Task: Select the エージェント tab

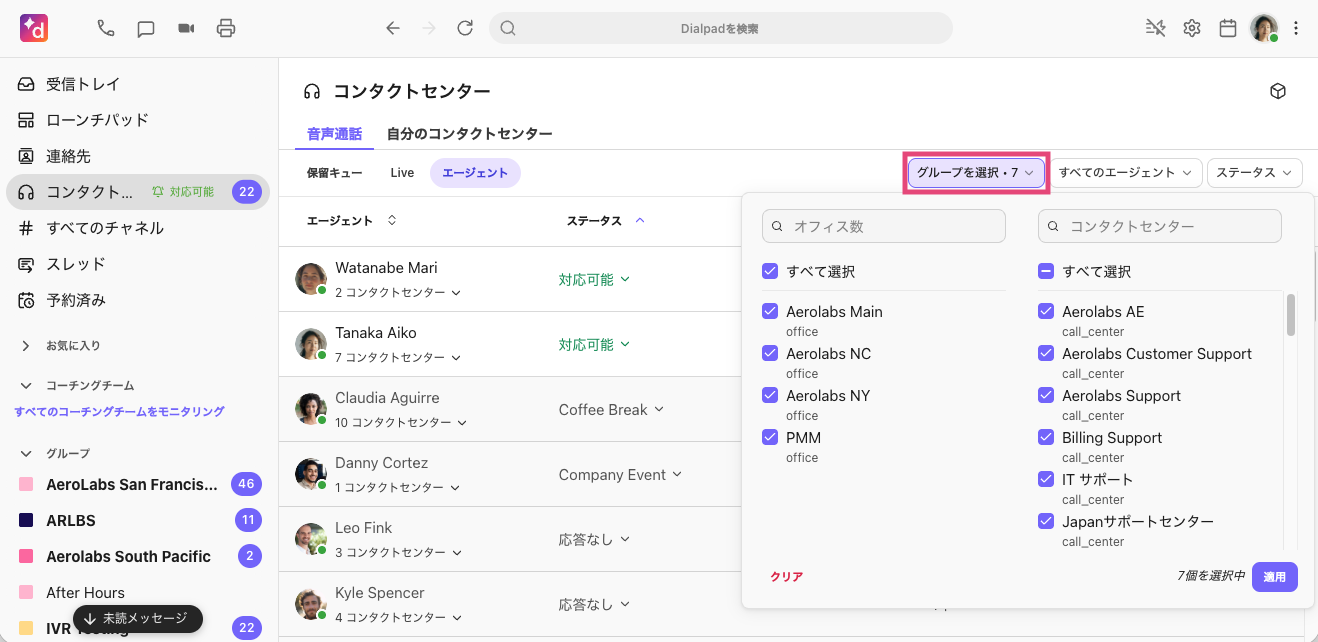Action: [475, 173]
